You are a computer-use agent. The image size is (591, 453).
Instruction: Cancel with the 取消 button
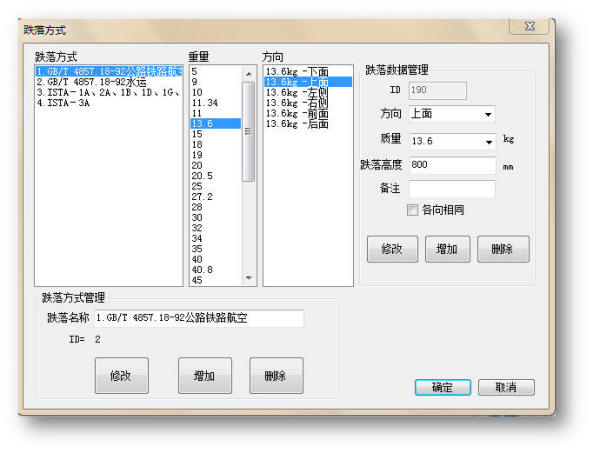point(506,387)
